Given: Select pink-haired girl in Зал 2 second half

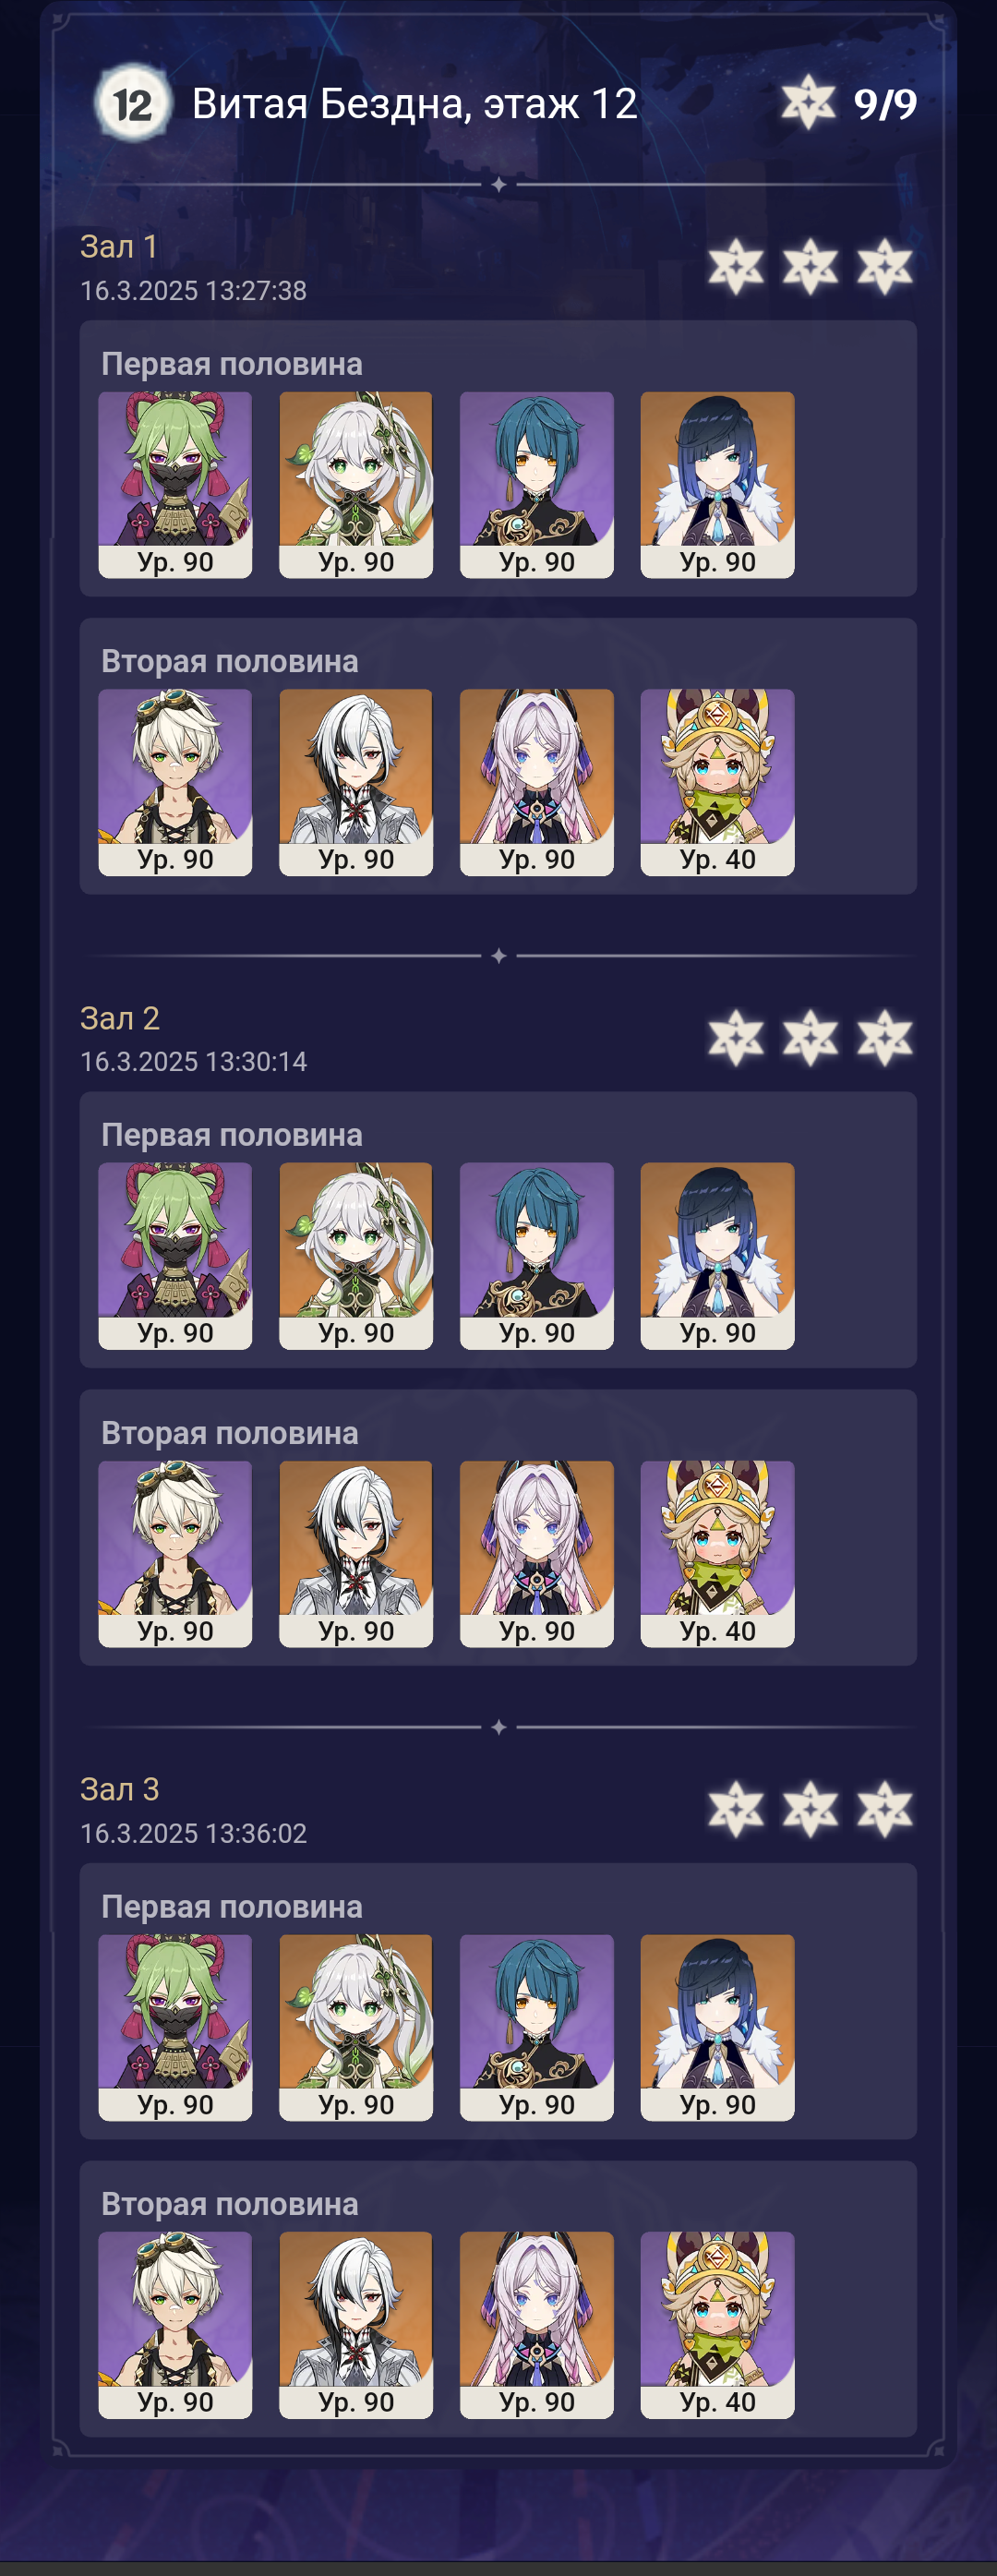Looking at the screenshot, I should pyautogui.click(x=537, y=1554).
